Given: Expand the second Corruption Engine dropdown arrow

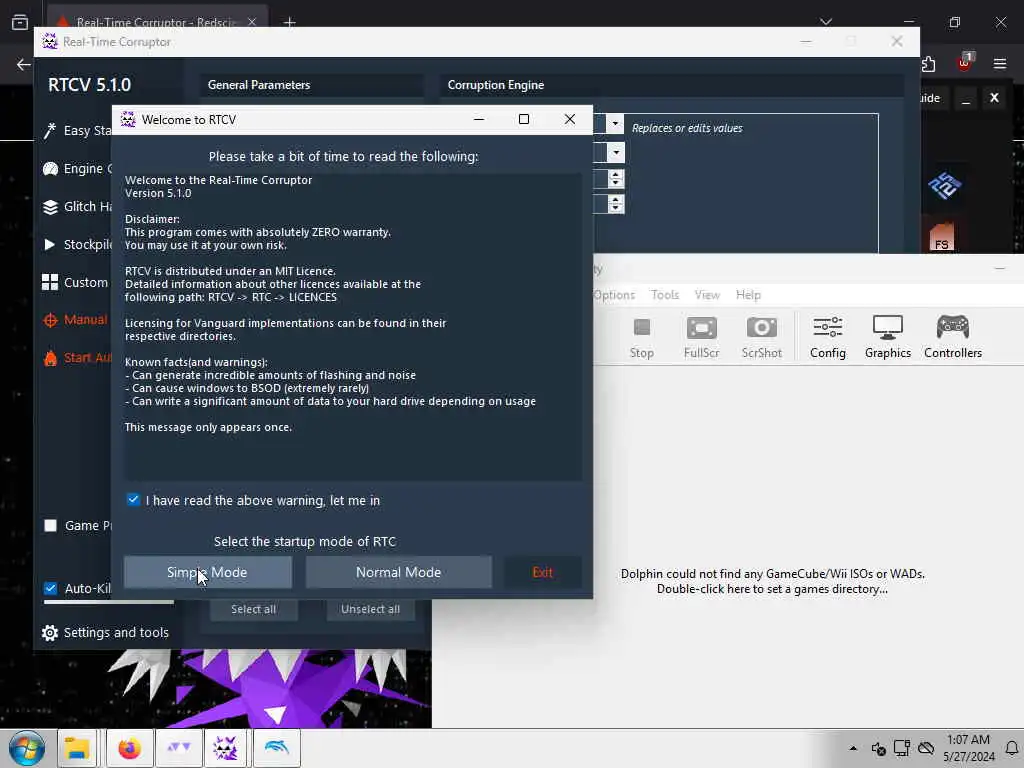Looking at the screenshot, I should click(x=616, y=153).
